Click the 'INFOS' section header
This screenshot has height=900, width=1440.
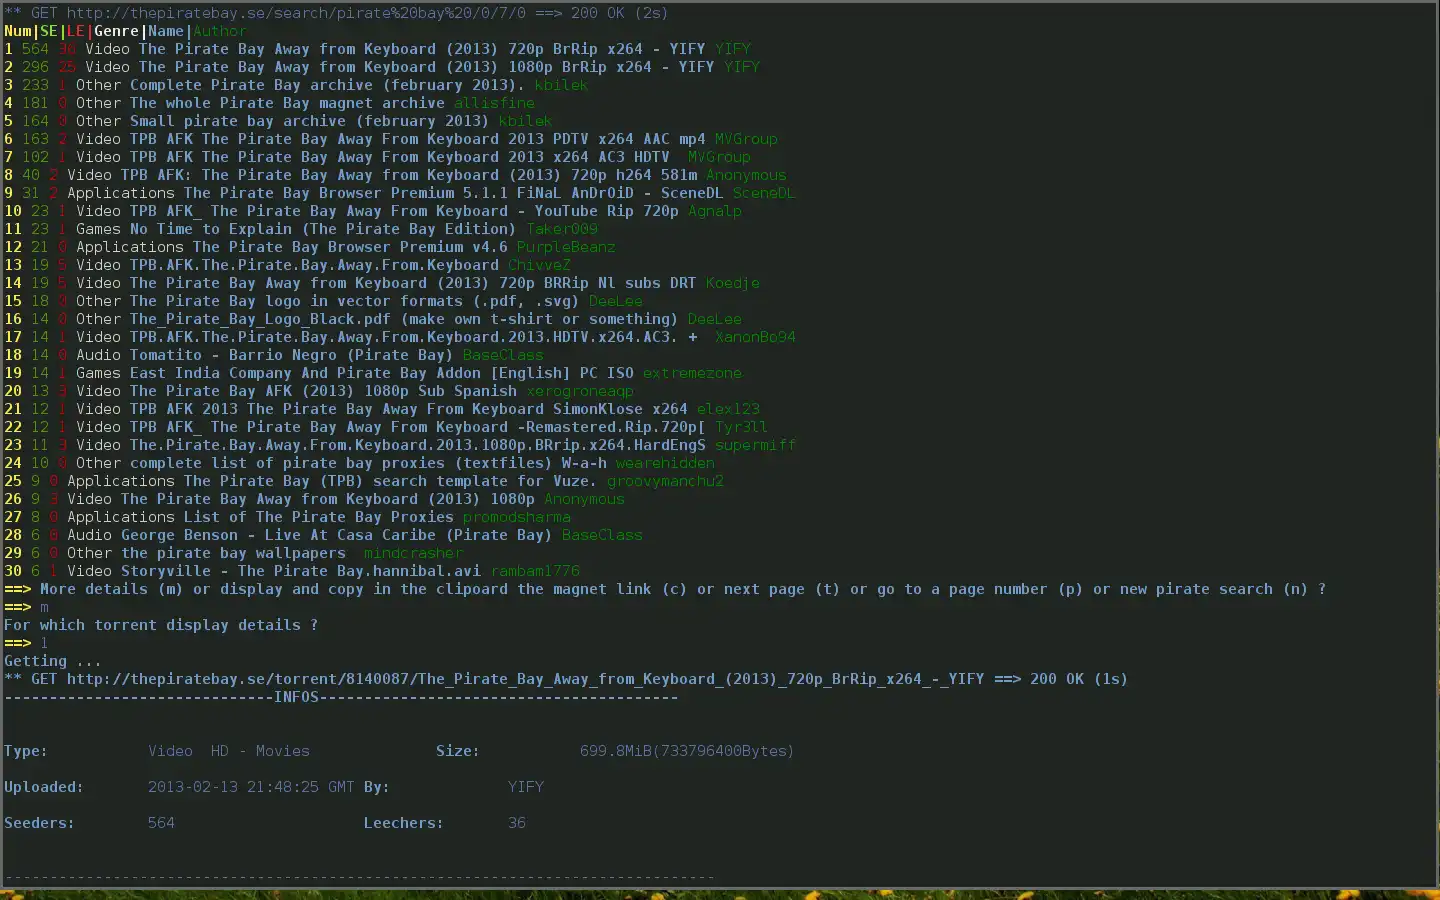pyautogui.click(x=296, y=697)
